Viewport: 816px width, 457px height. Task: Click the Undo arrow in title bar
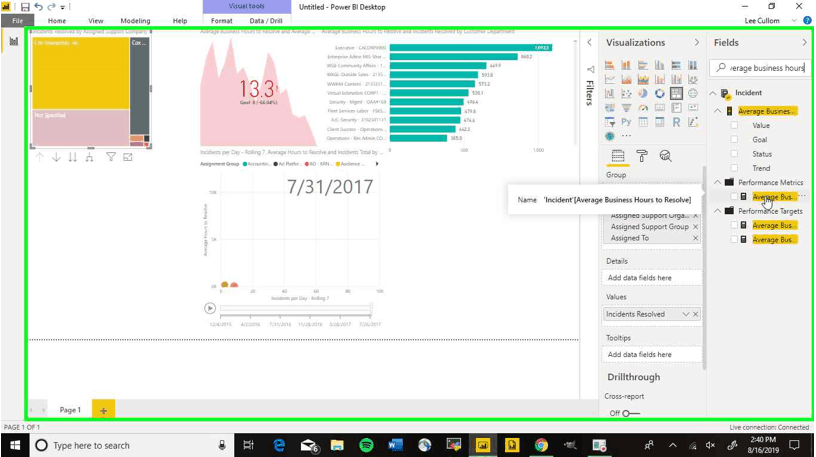click(39, 7)
